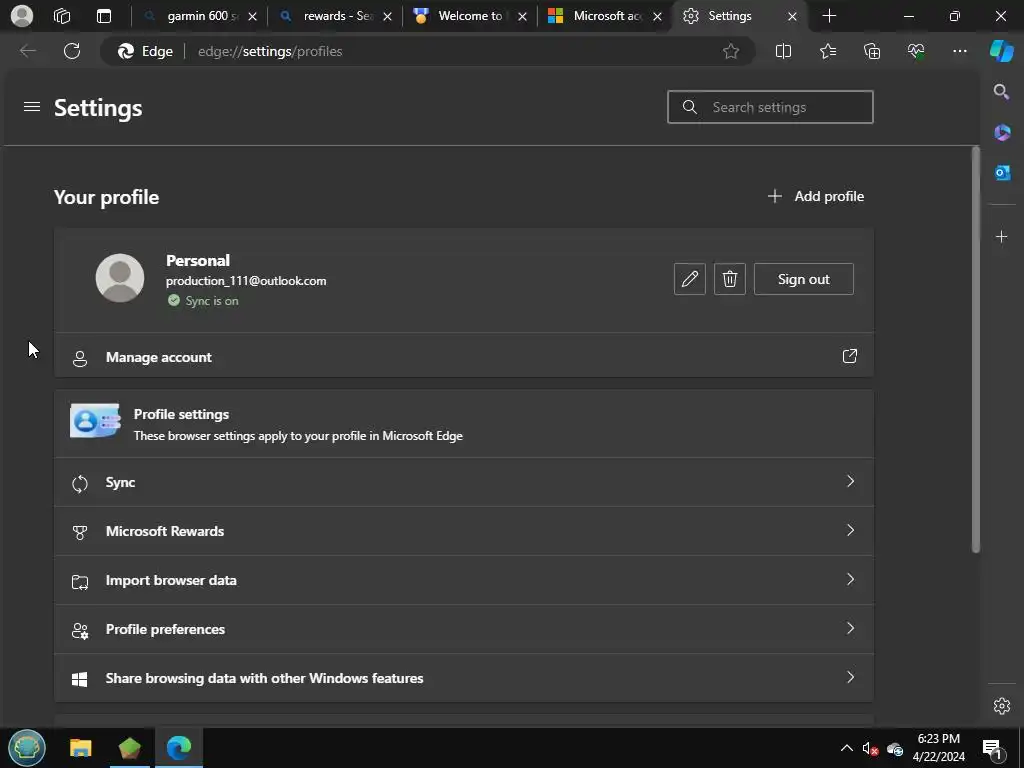The image size is (1024, 768).
Task: Click the Refresh page icon
Action: [x=72, y=51]
